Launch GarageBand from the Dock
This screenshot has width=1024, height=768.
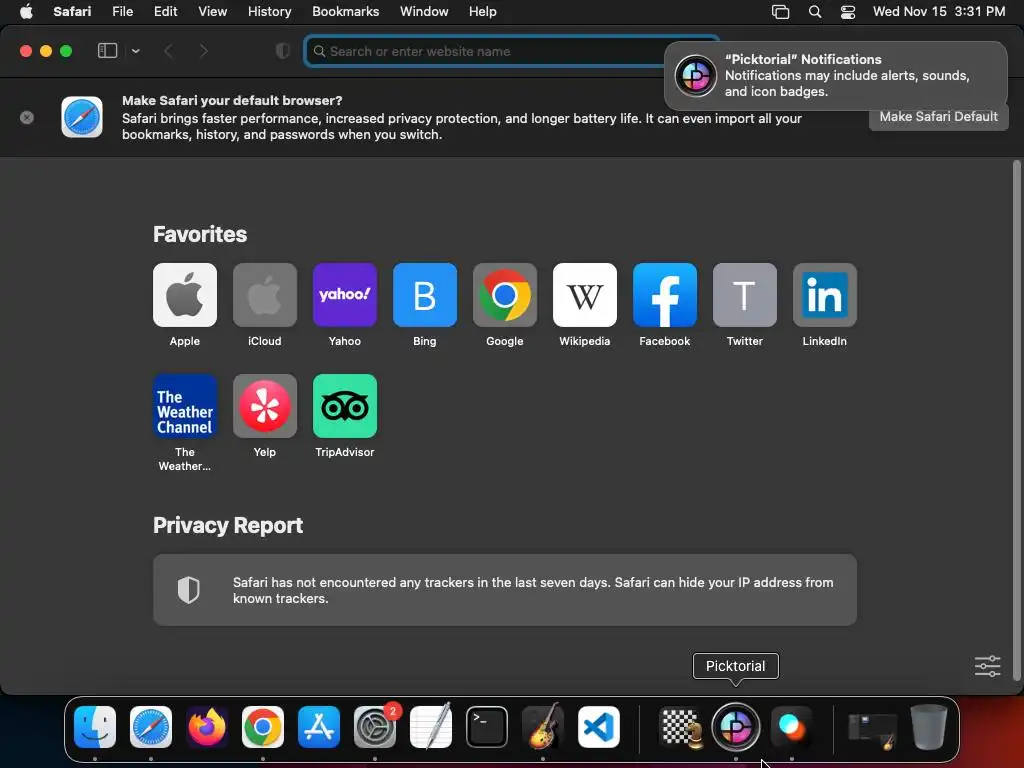point(543,727)
